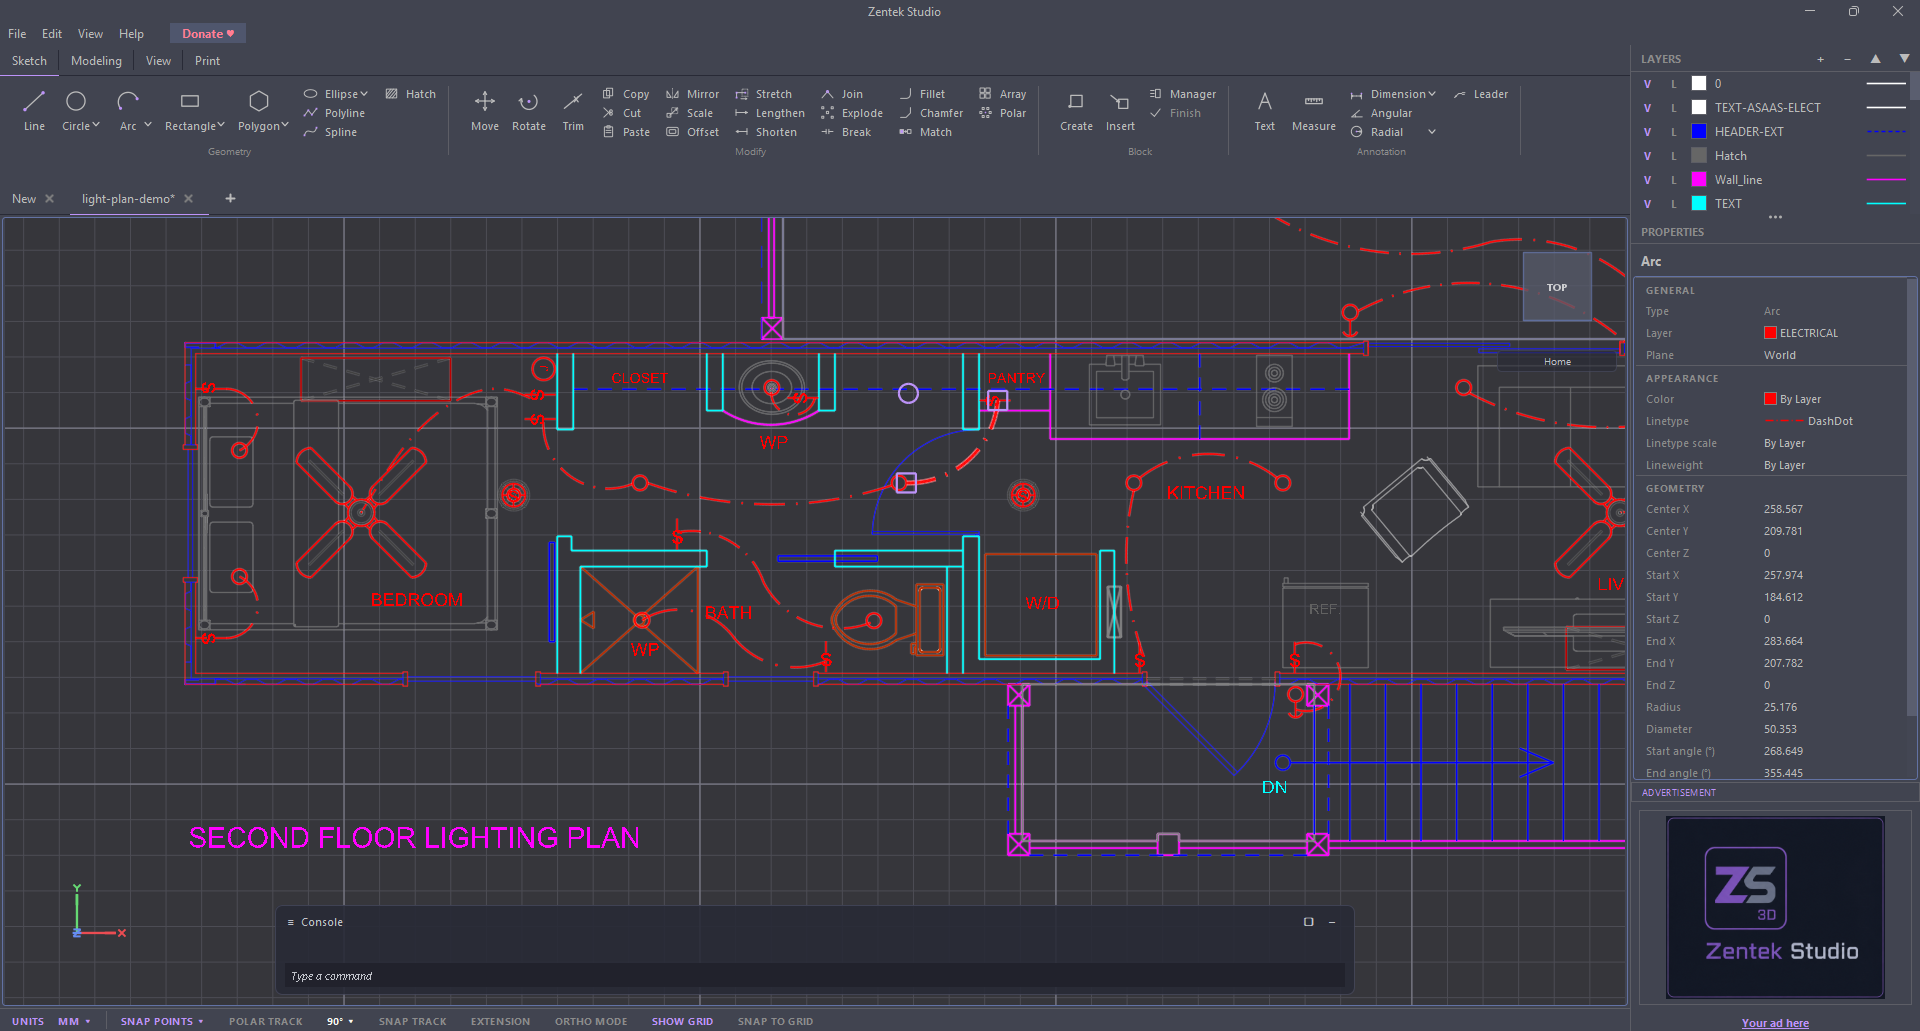Click the Create block icon
The height and width of the screenshot is (1031, 1920).
[x=1076, y=110]
